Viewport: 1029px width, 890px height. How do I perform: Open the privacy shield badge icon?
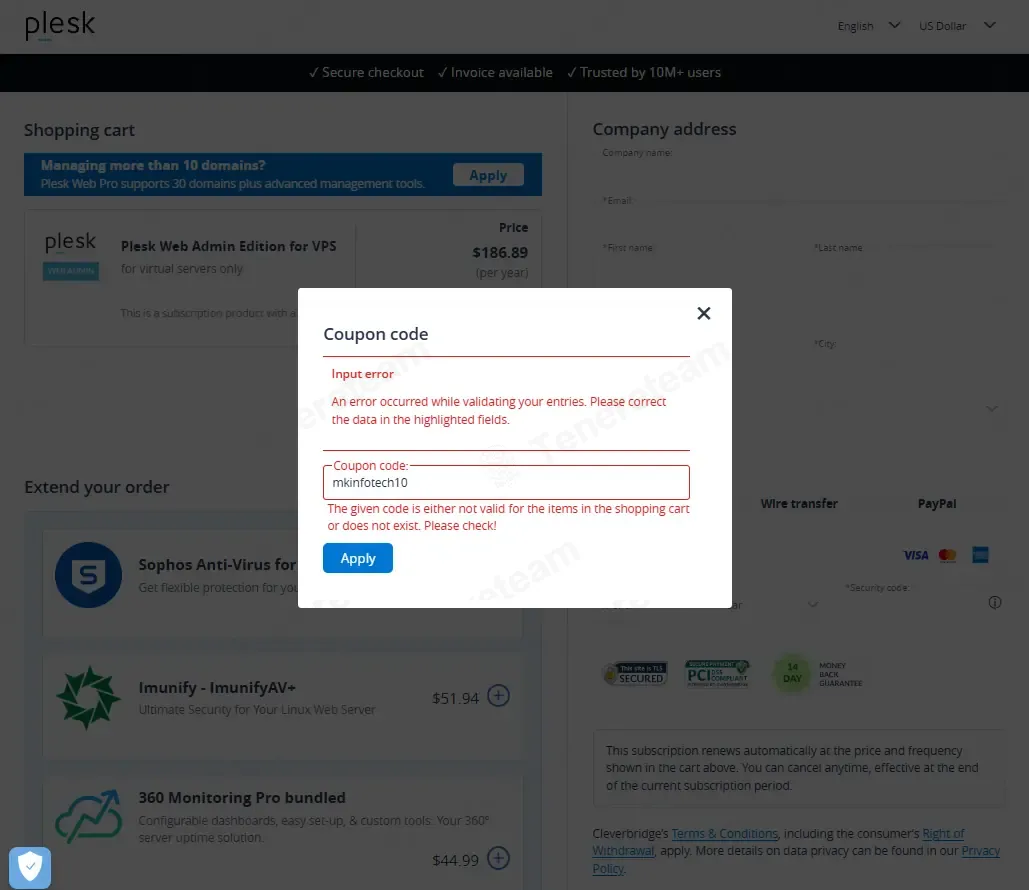[x=30, y=868]
